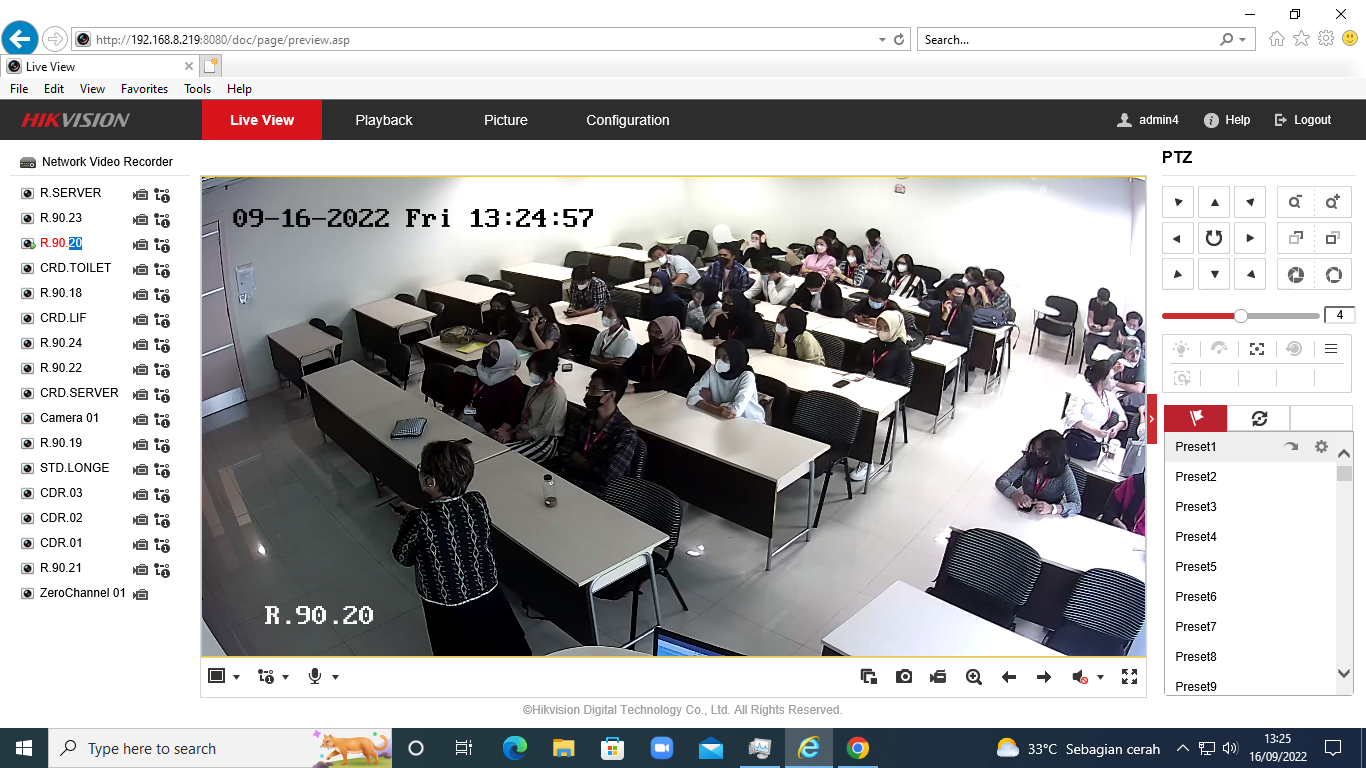Click the PTZ iris close icon

(x=1295, y=275)
